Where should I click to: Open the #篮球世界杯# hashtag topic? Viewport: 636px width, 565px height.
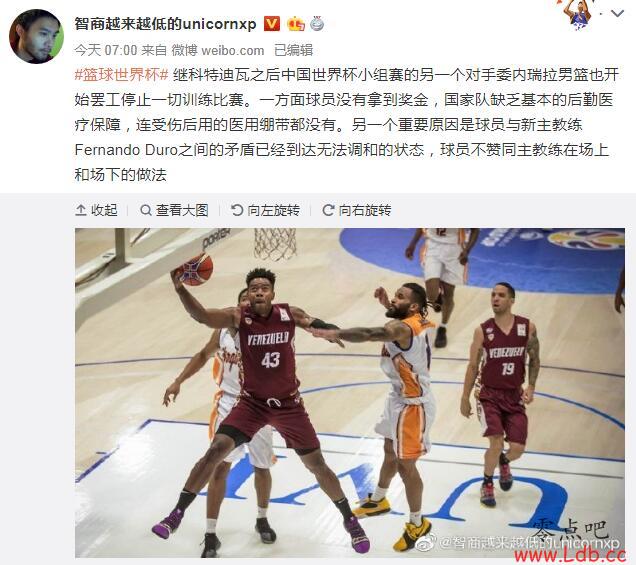tap(122, 75)
